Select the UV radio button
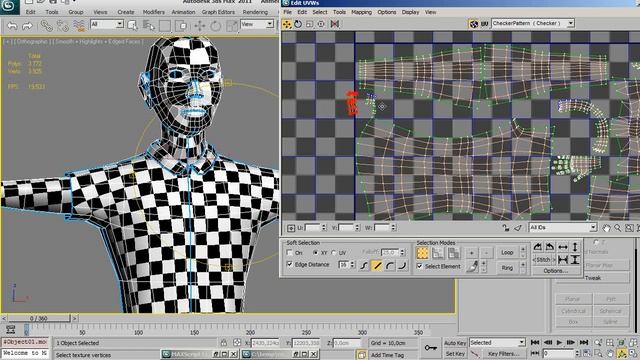Screen dimensions: 640x360 click(333, 253)
